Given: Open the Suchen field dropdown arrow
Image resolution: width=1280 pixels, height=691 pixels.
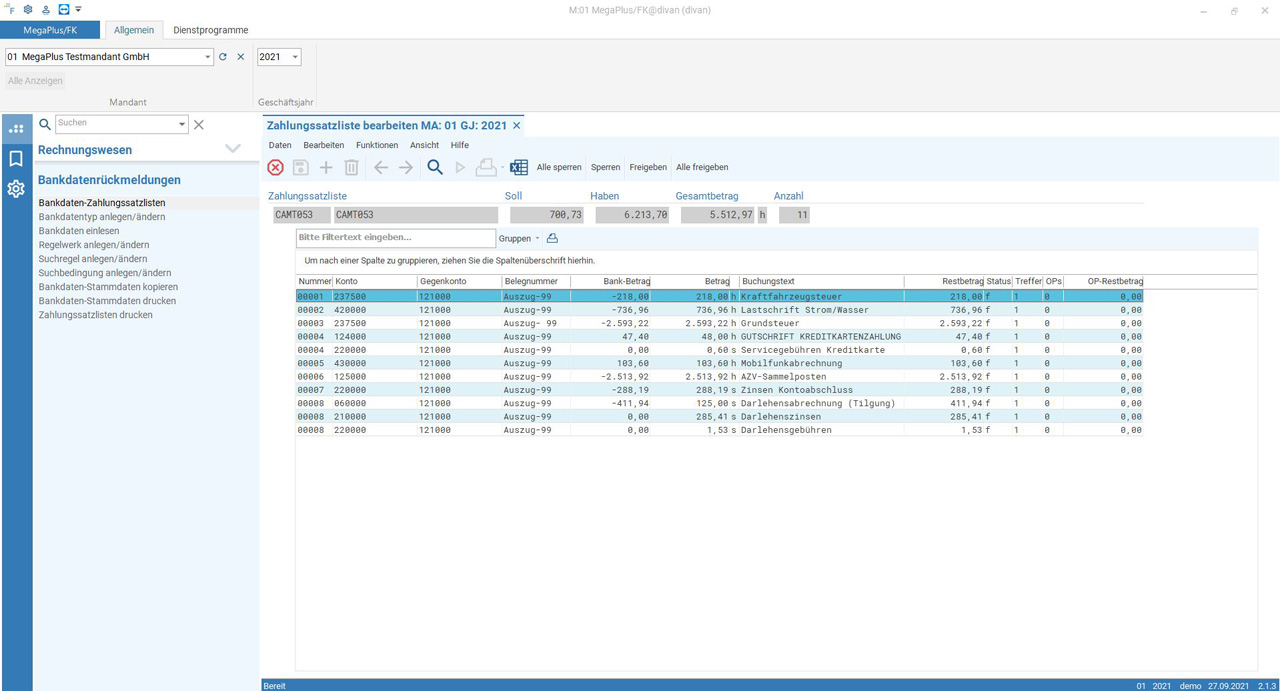Looking at the screenshot, I should (182, 124).
